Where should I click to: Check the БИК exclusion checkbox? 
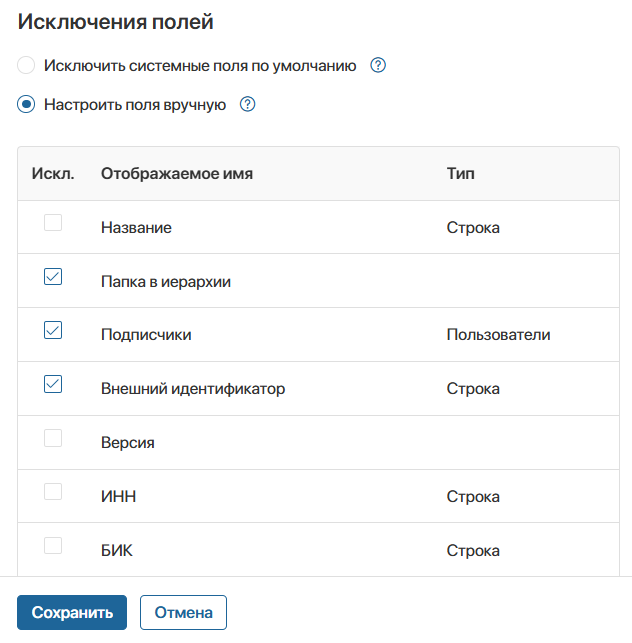tap(53, 545)
